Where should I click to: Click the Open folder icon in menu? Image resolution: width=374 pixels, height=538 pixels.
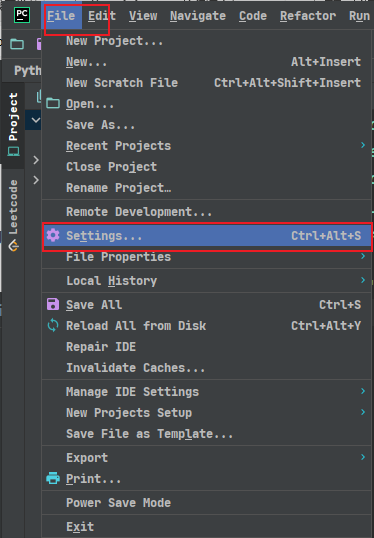point(53,103)
